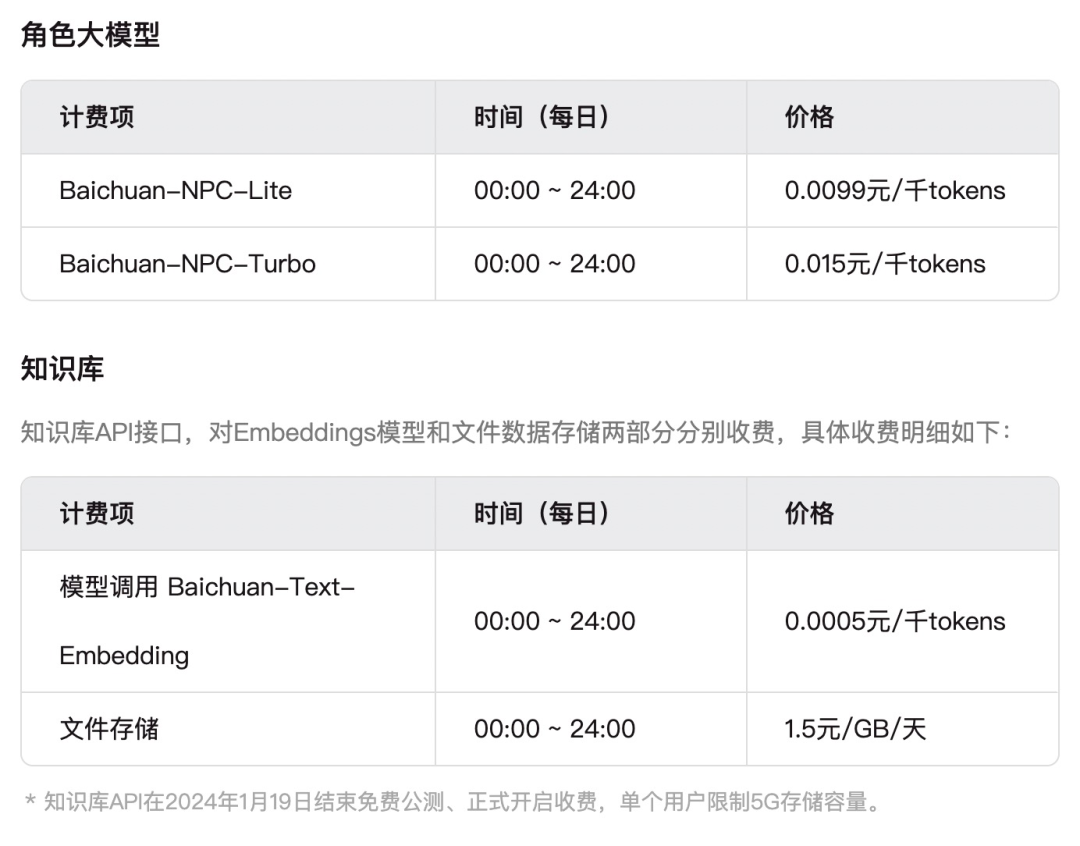Select the 模型调用 Baichuan-Text-Embedding cell
Screen dimensions: 1080x846
(228, 621)
